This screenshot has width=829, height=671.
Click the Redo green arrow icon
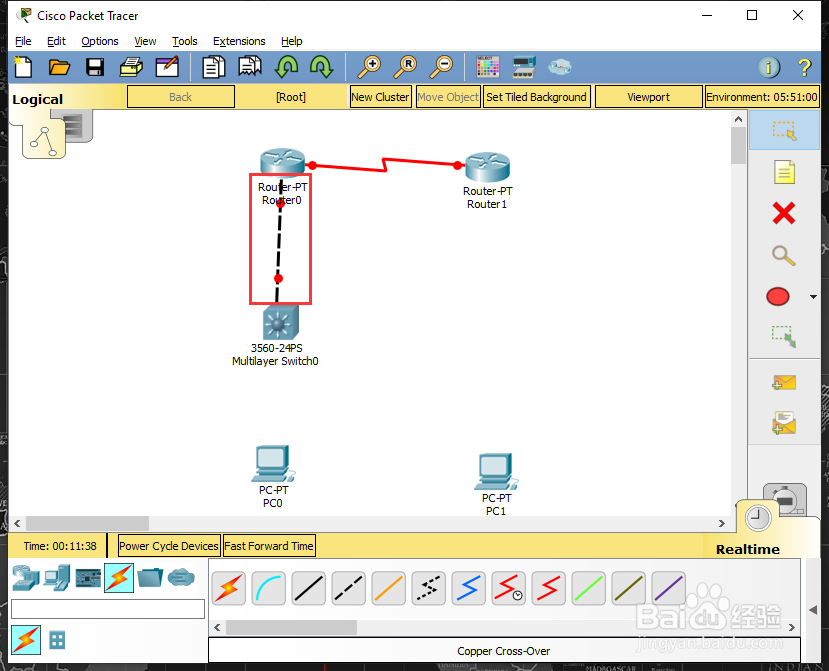tap(321, 67)
